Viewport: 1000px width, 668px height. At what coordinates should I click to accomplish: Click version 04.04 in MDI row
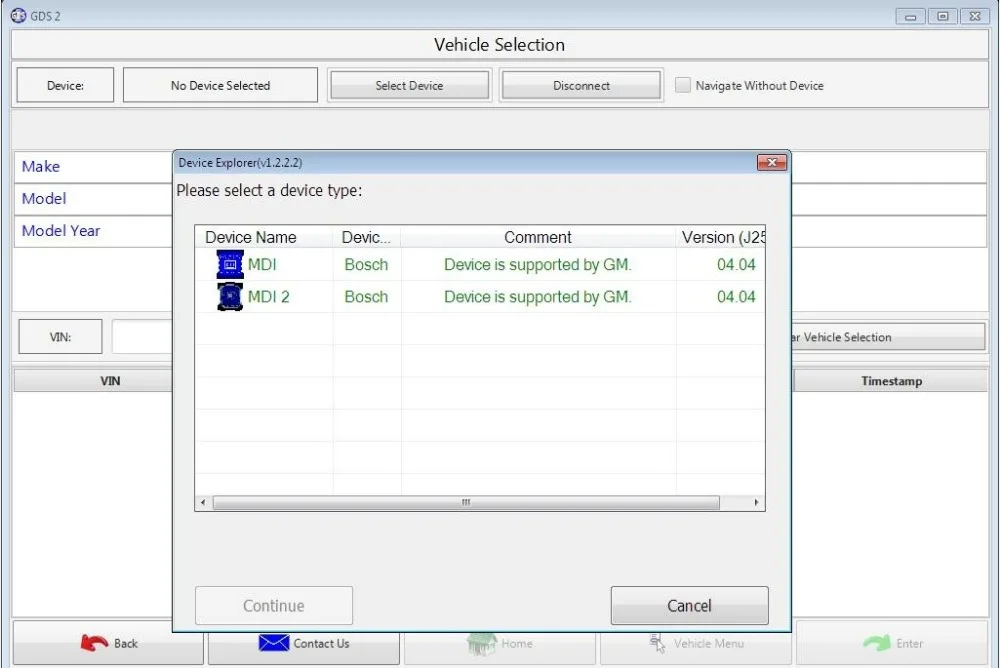tap(736, 264)
